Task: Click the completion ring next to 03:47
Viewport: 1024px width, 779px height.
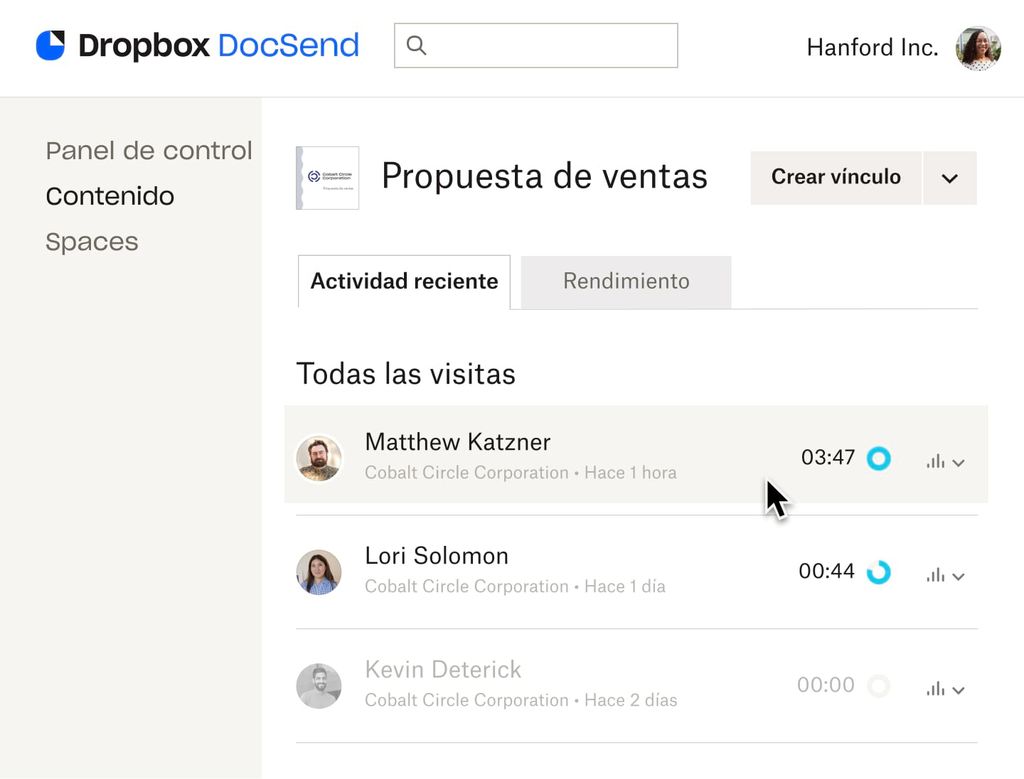Action: click(x=878, y=458)
